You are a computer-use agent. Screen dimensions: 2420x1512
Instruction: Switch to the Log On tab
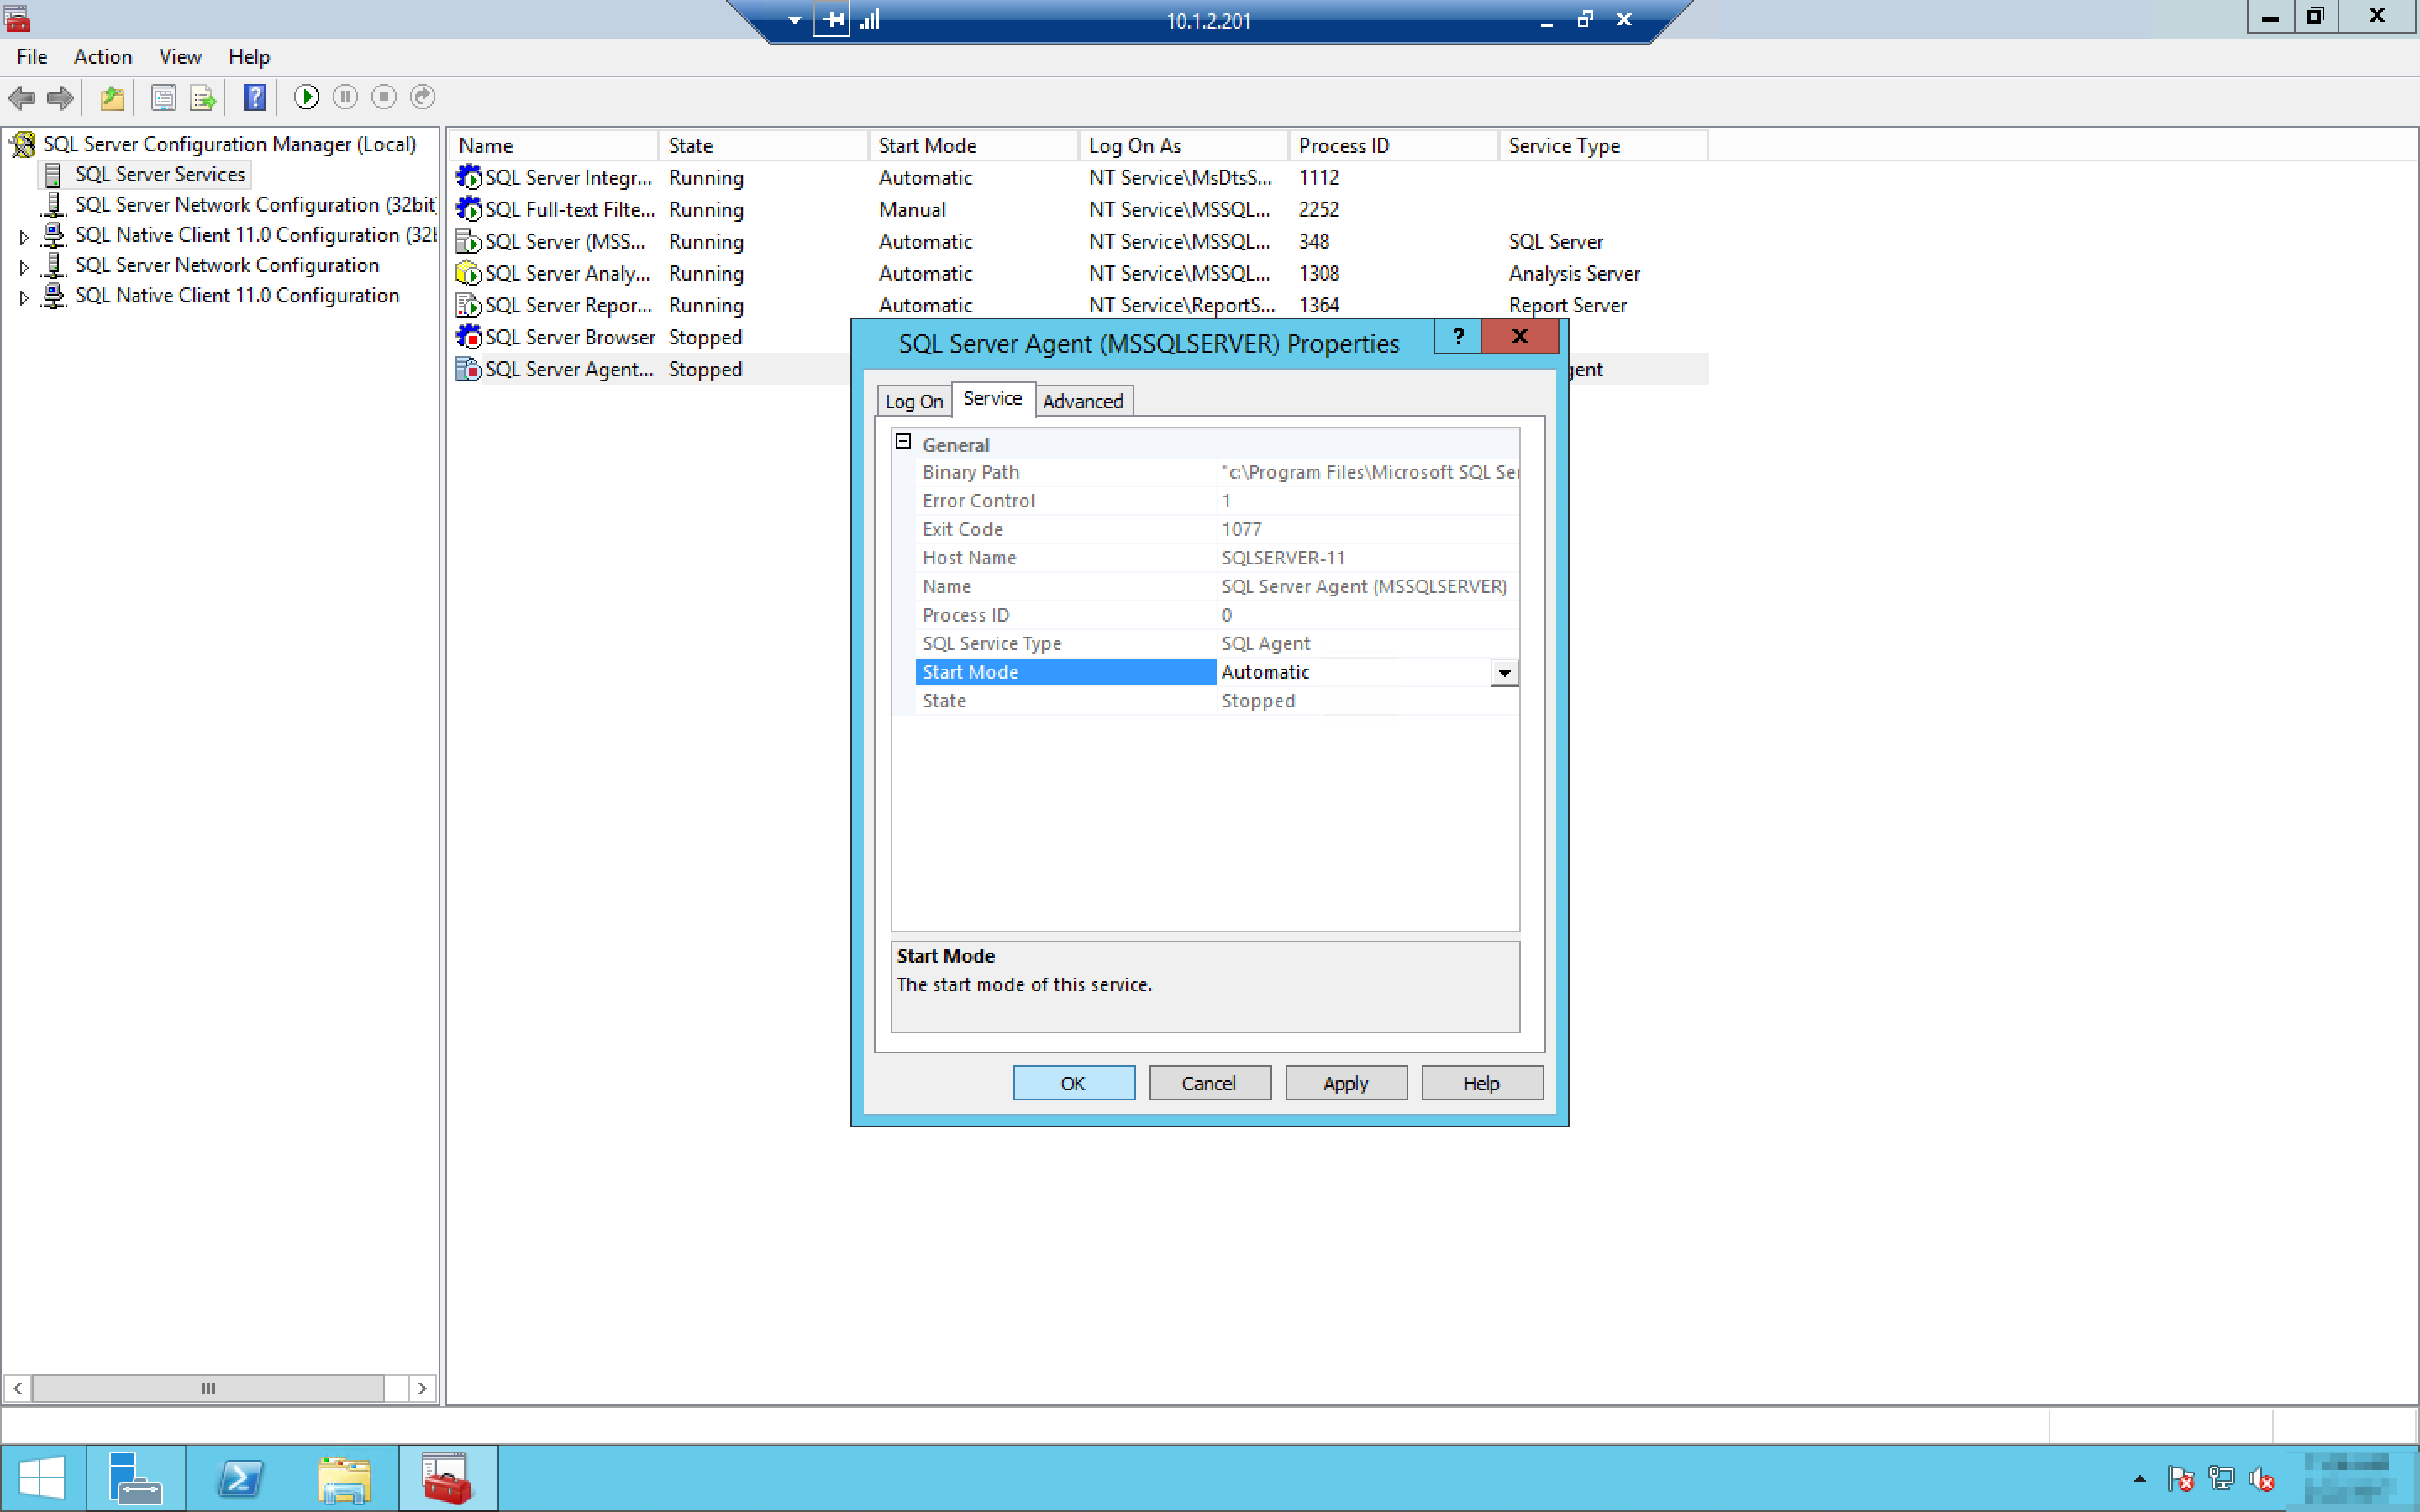[x=913, y=401]
